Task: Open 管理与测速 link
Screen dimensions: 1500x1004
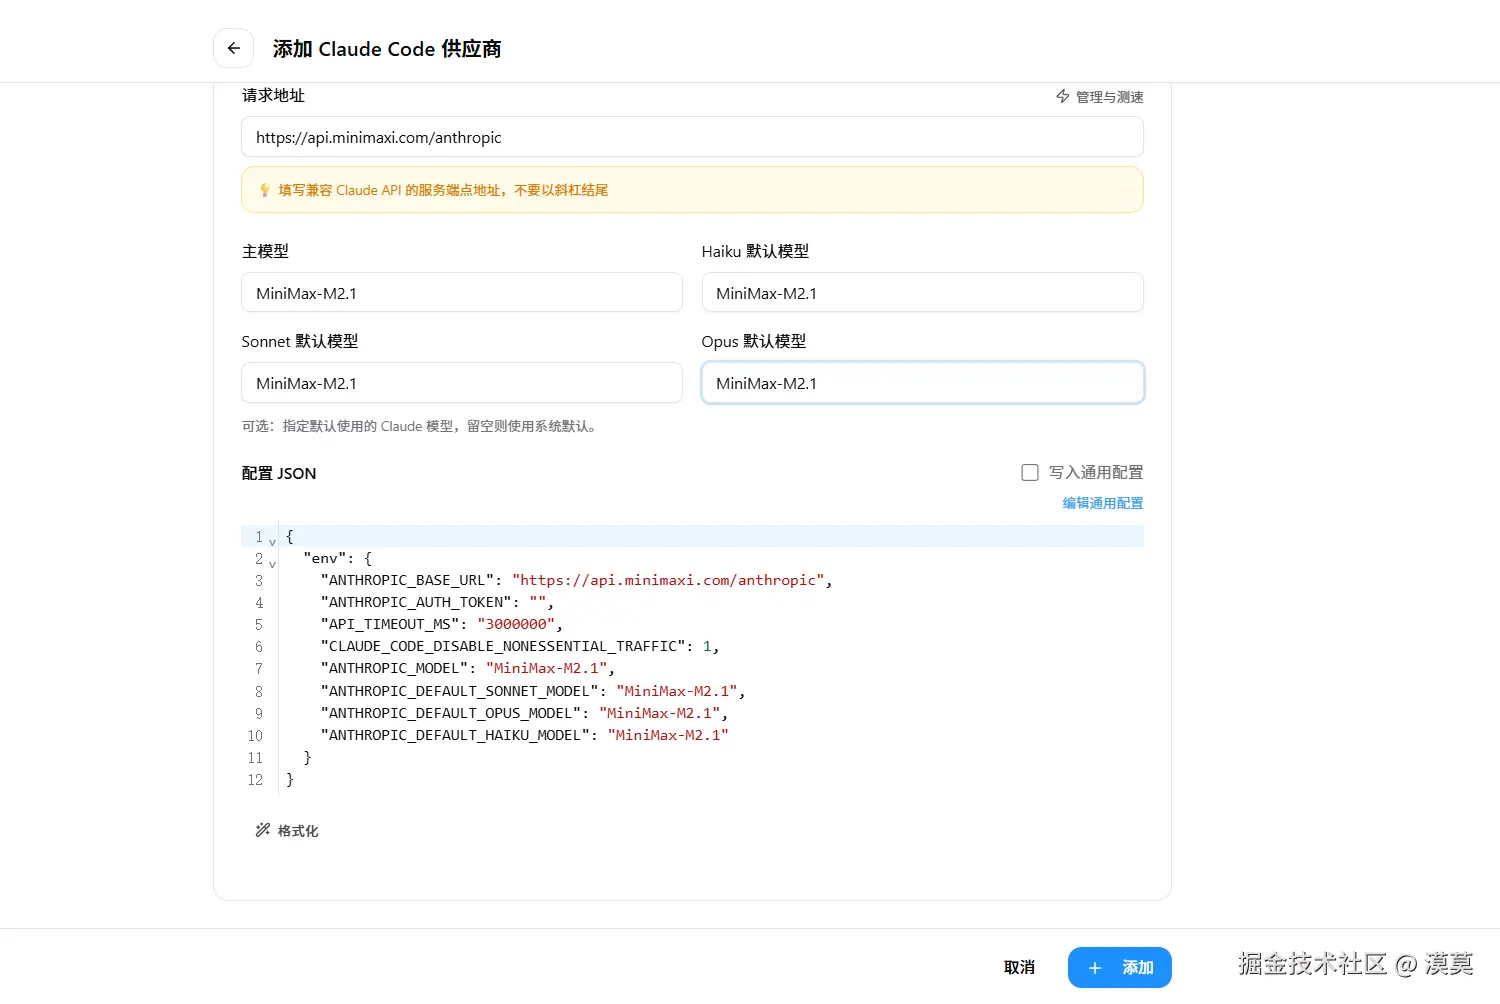Action: pyautogui.click(x=1100, y=96)
